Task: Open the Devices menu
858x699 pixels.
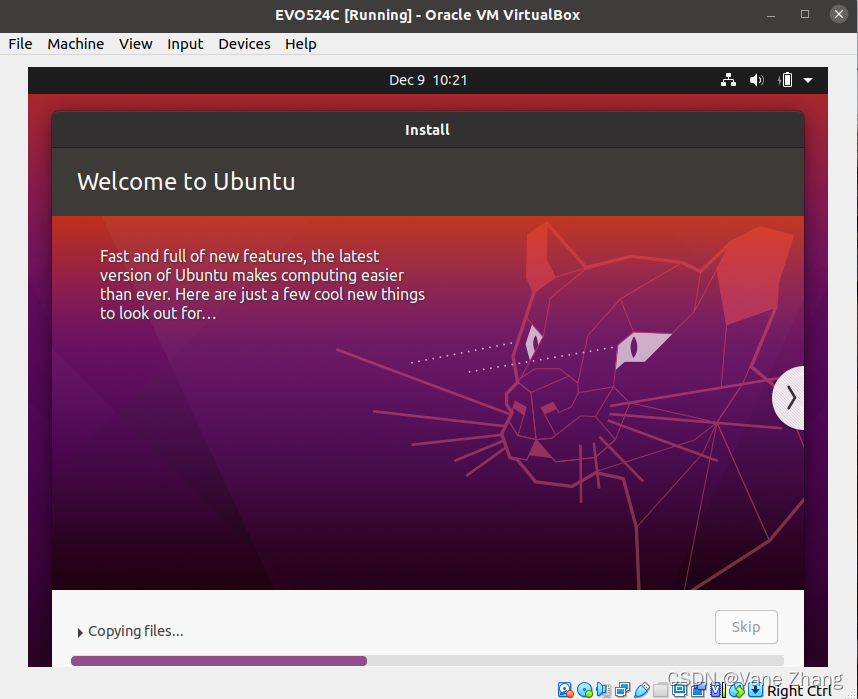Action: [244, 44]
